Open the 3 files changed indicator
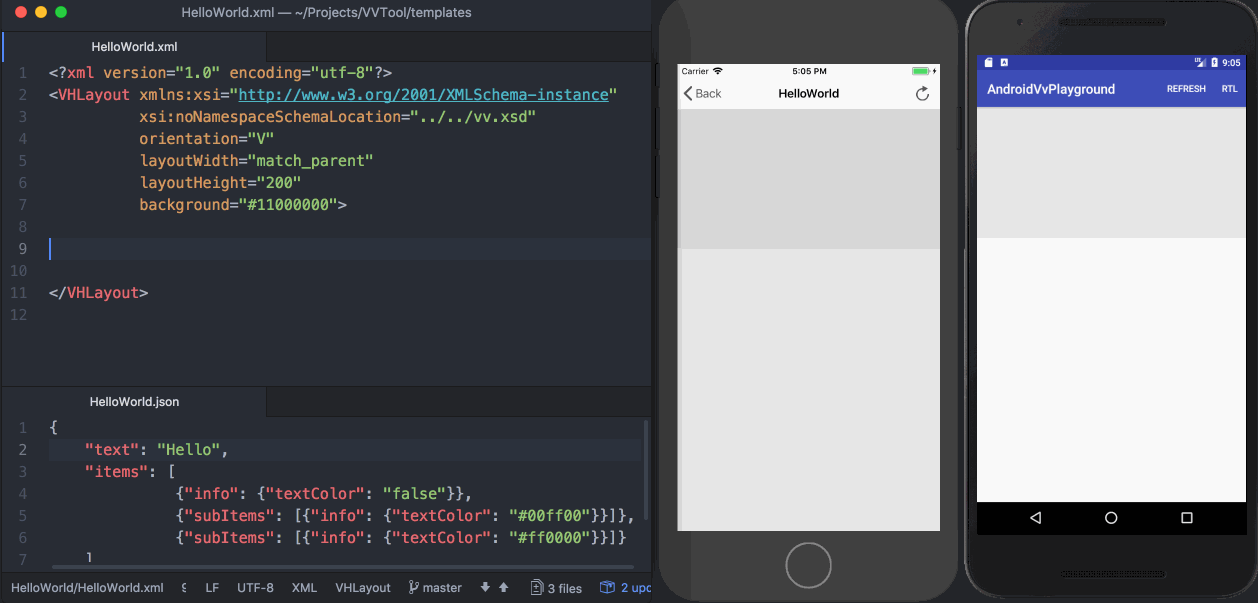 click(x=556, y=588)
